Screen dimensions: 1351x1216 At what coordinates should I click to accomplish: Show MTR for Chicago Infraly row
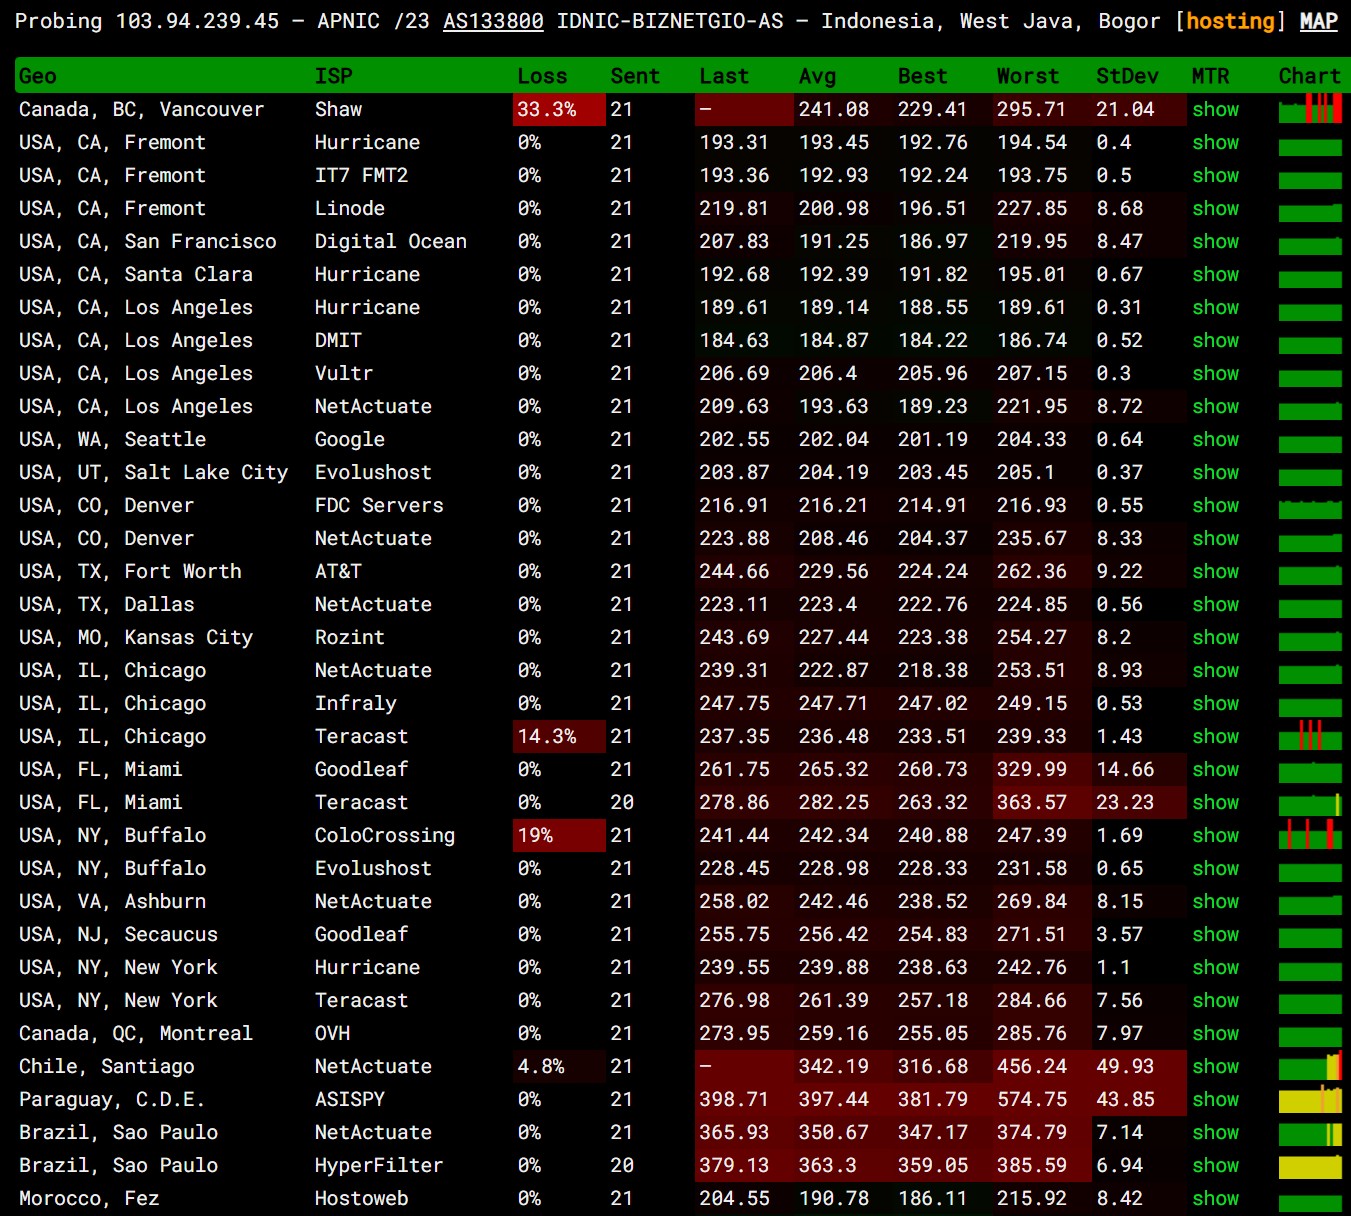pos(1215,703)
